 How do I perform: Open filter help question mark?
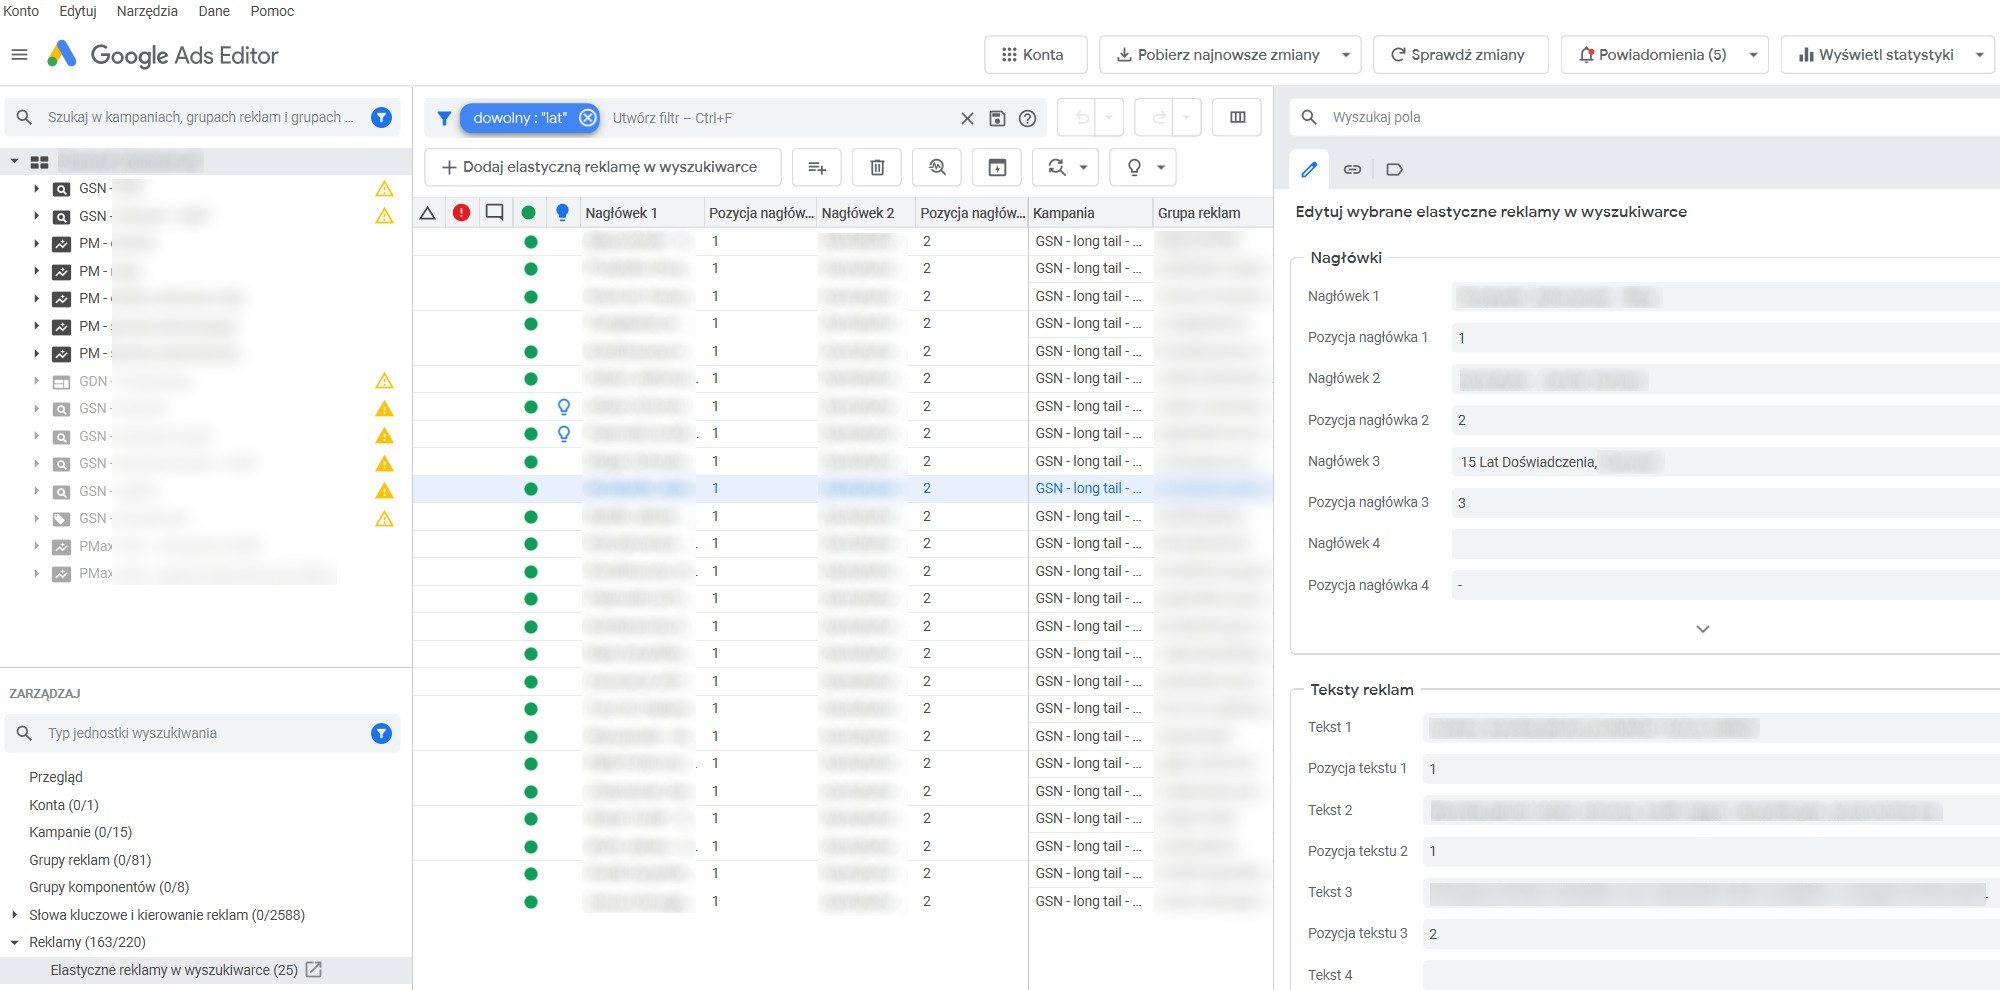click(x=1027, y=118)
